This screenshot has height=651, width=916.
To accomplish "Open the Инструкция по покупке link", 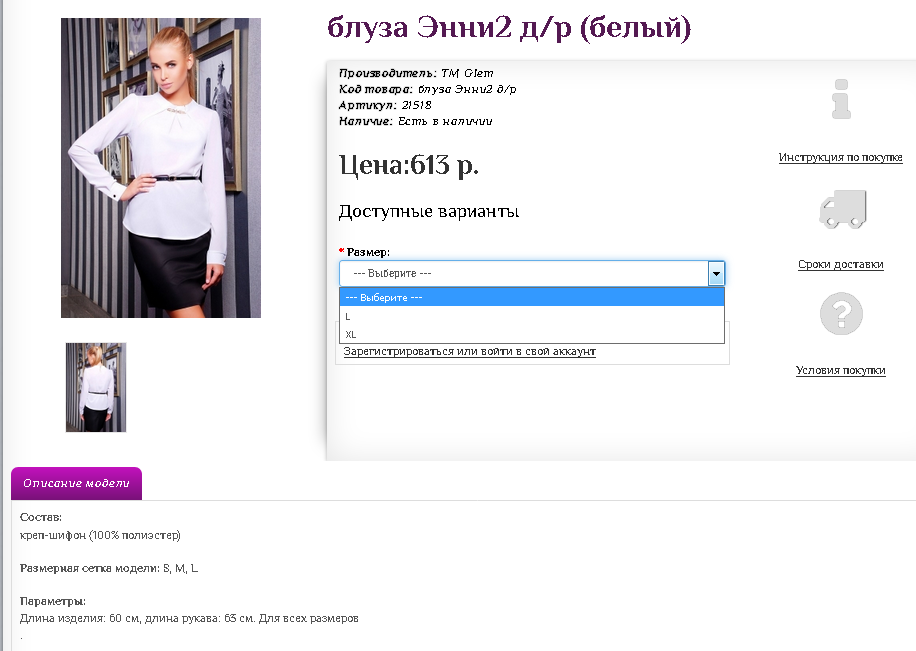I will pyautogui.click(x=840, y=157).
